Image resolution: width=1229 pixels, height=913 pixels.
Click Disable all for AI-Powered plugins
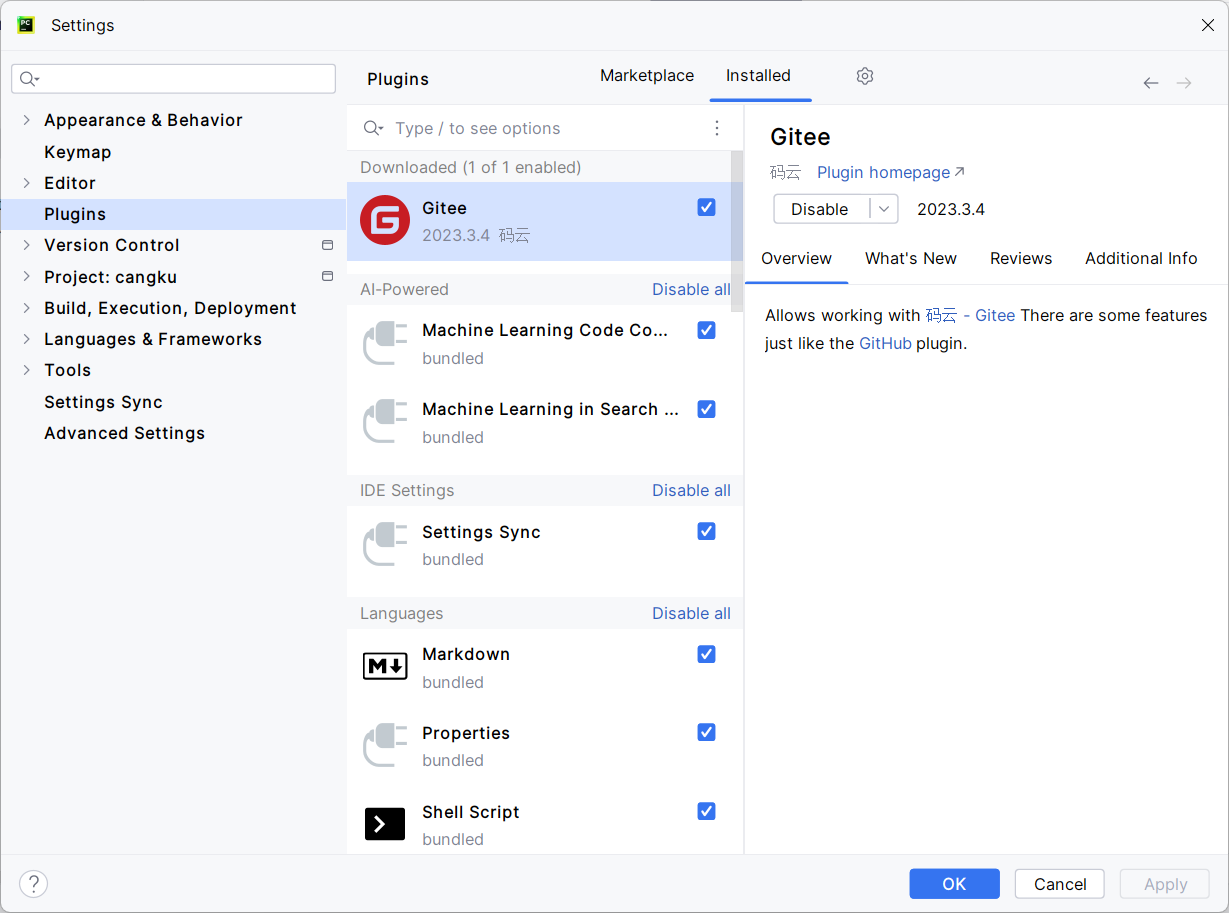pyautogui.click(x=691, y=289)
